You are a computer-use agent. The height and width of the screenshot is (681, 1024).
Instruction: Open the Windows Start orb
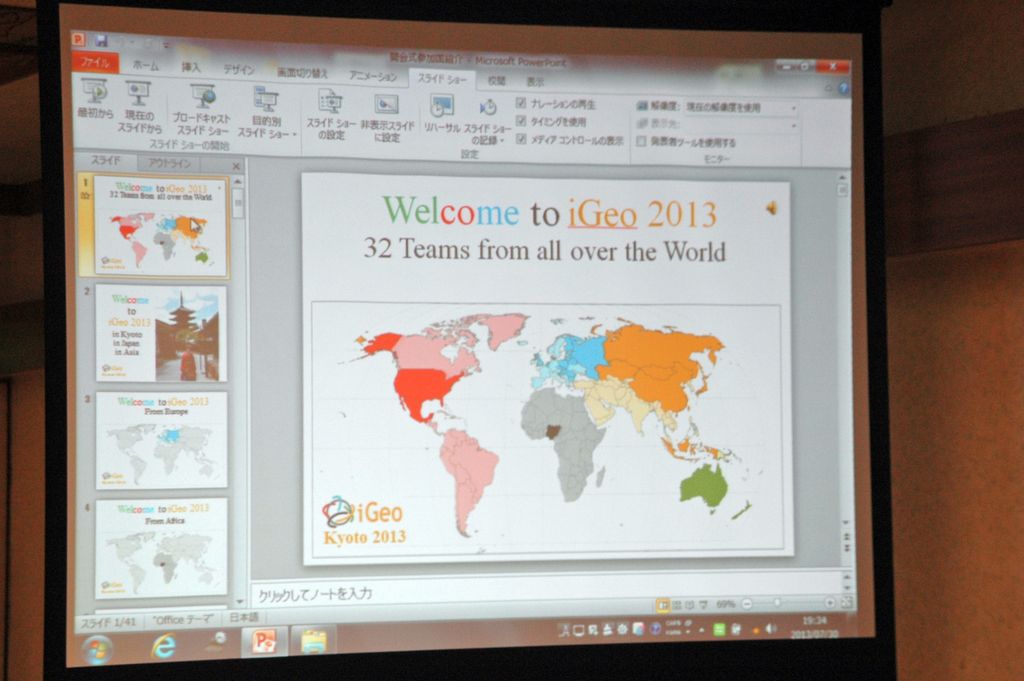click(x=98, y=648)
